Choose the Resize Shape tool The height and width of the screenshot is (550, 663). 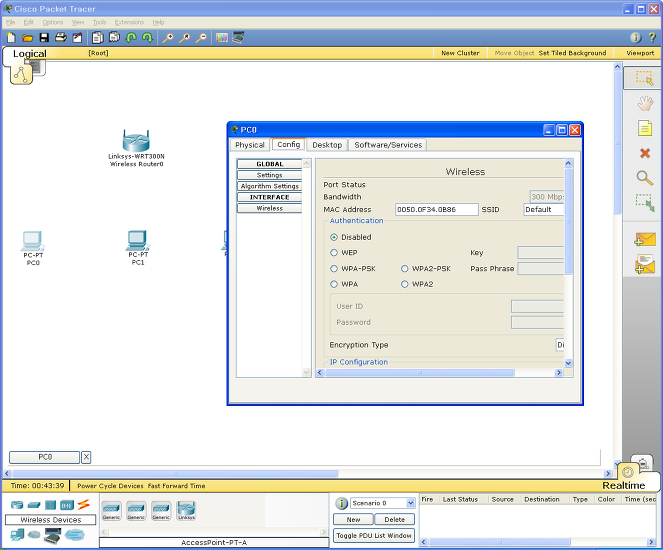pos(645,202)
